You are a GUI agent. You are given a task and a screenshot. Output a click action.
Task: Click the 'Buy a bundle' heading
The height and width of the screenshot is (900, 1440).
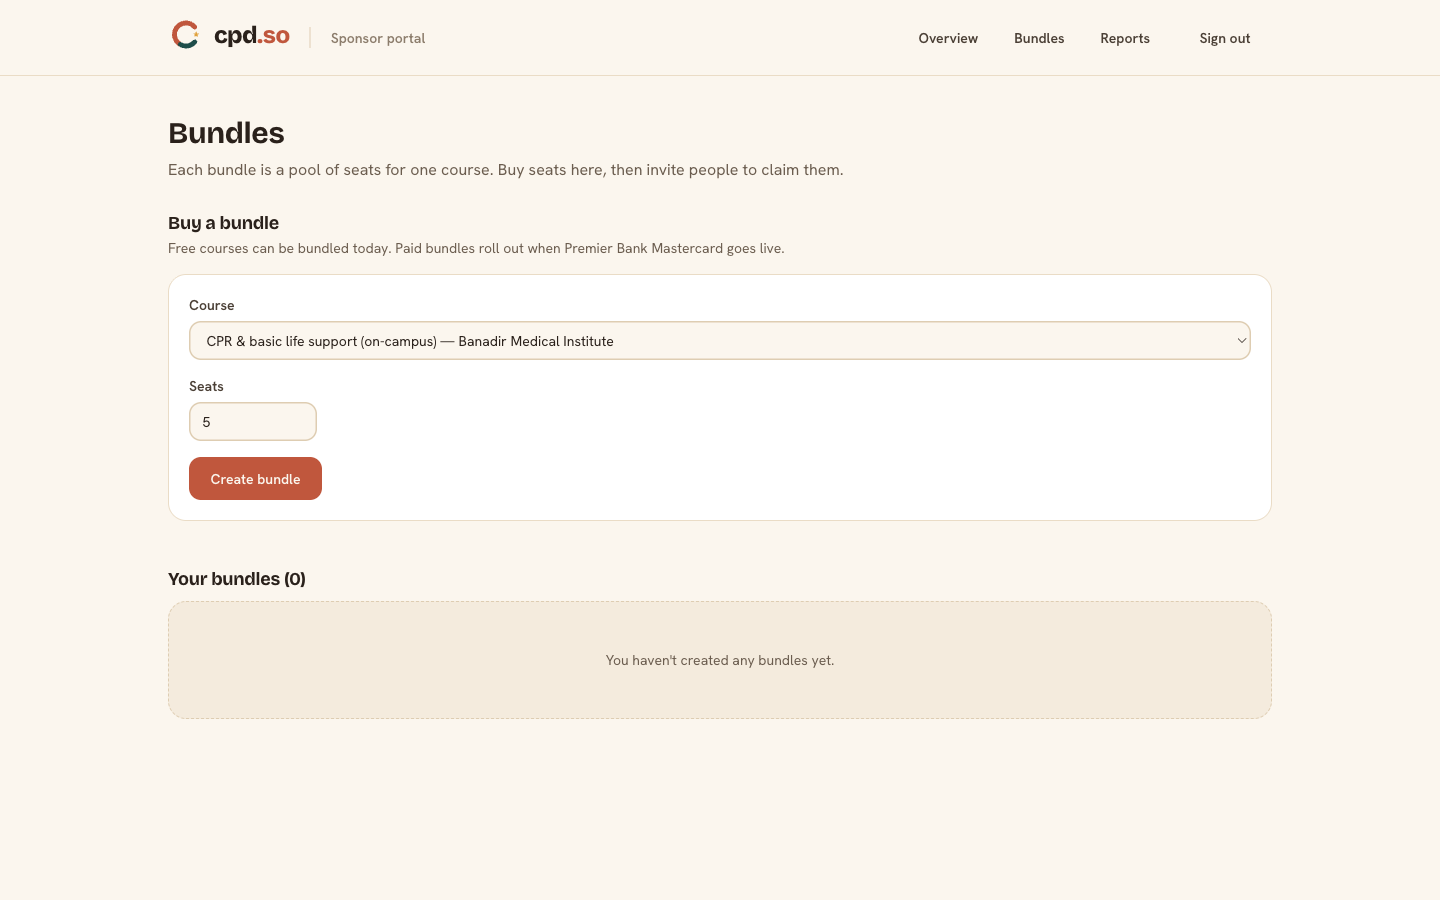(x=223, y=223)
